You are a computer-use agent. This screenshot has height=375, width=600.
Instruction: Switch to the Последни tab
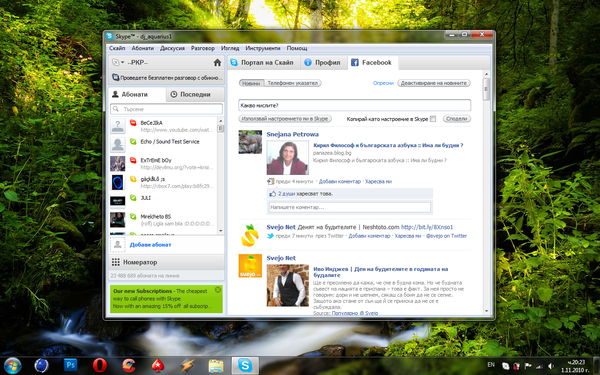(195, 95)
